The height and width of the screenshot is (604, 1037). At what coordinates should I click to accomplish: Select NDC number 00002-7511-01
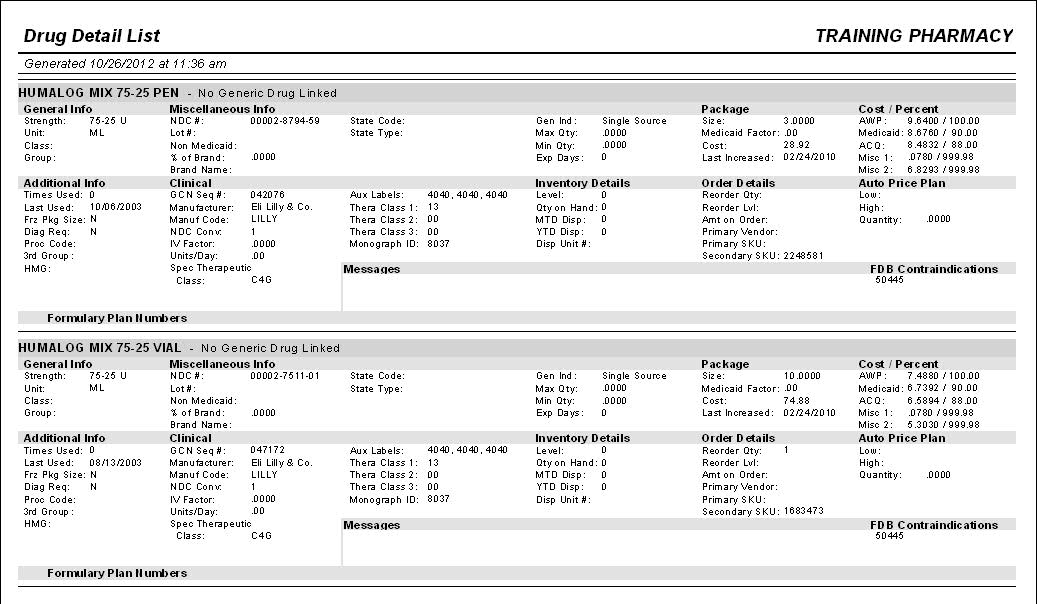pos(285,376)
